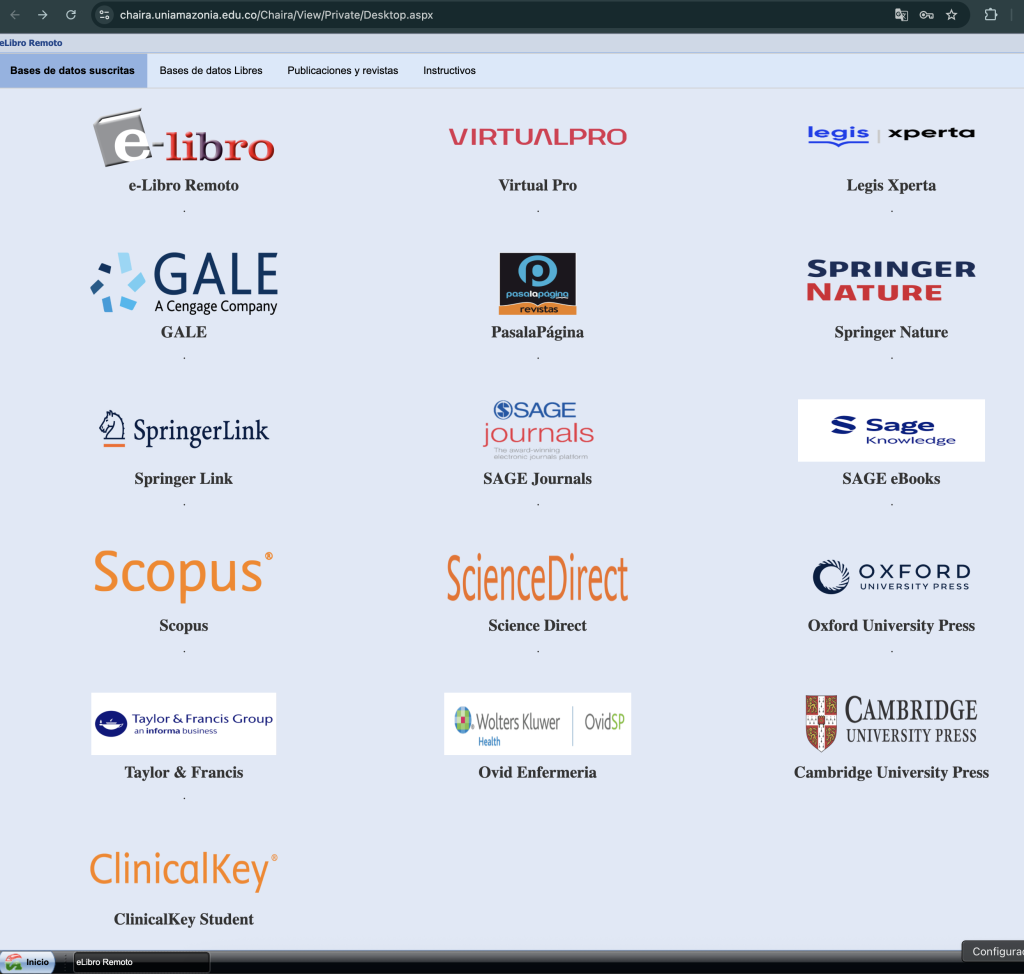The image size is (1024, 974).
Task: Open the Instructivos tab
Action: [x=449, y=71]
